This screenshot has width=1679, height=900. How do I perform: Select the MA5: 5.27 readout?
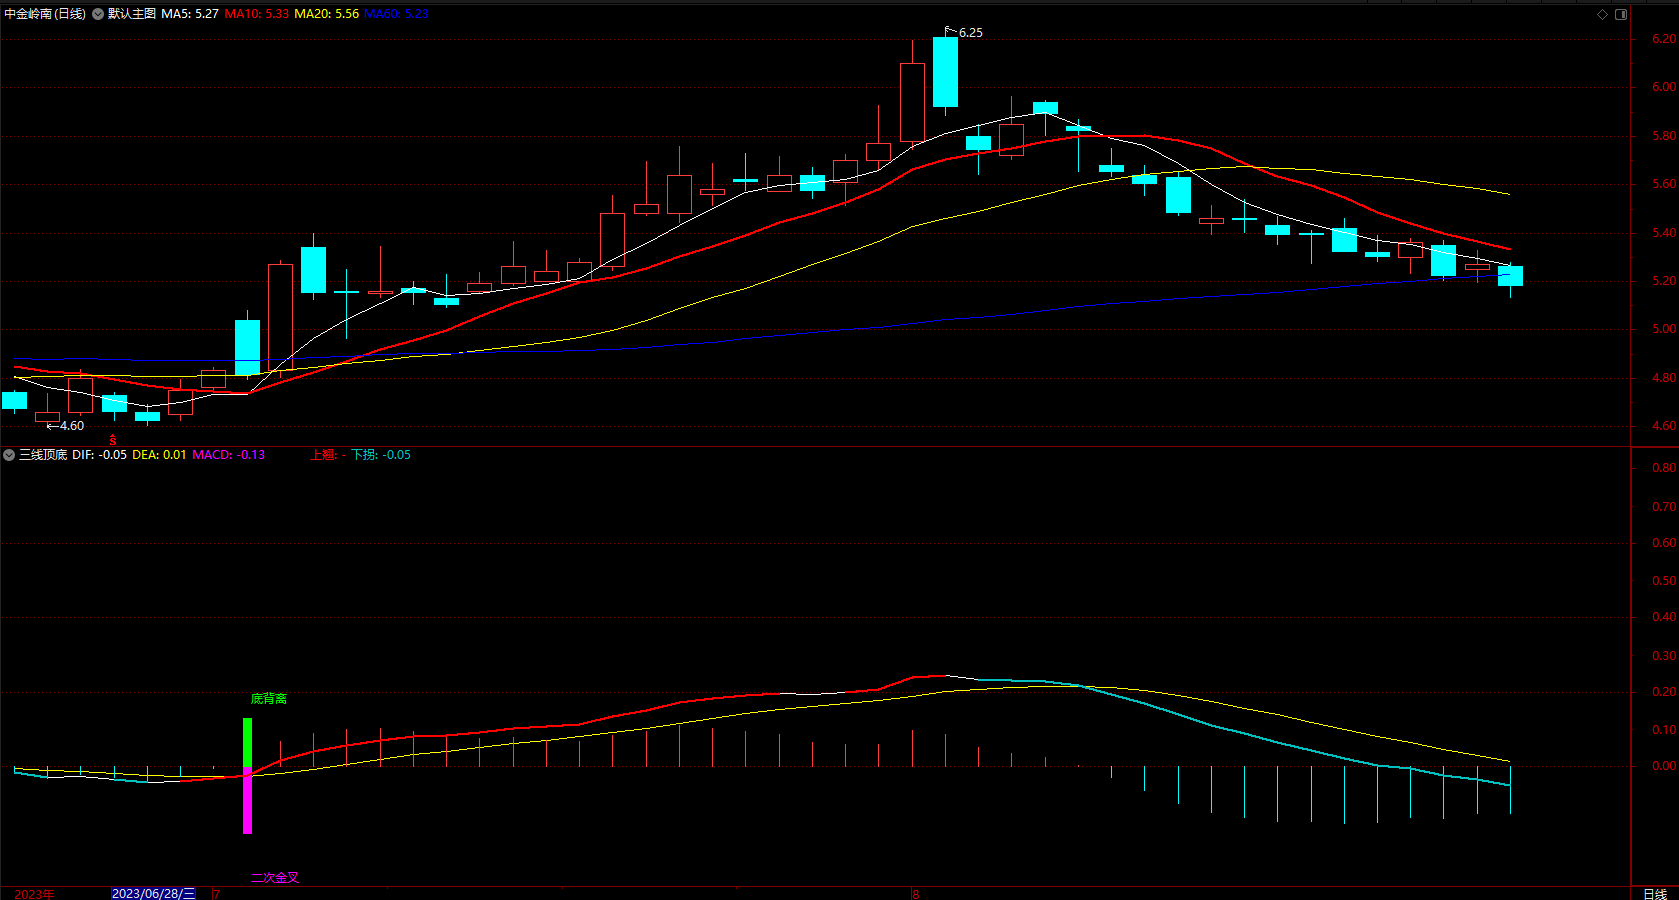(x=190, y=14)
